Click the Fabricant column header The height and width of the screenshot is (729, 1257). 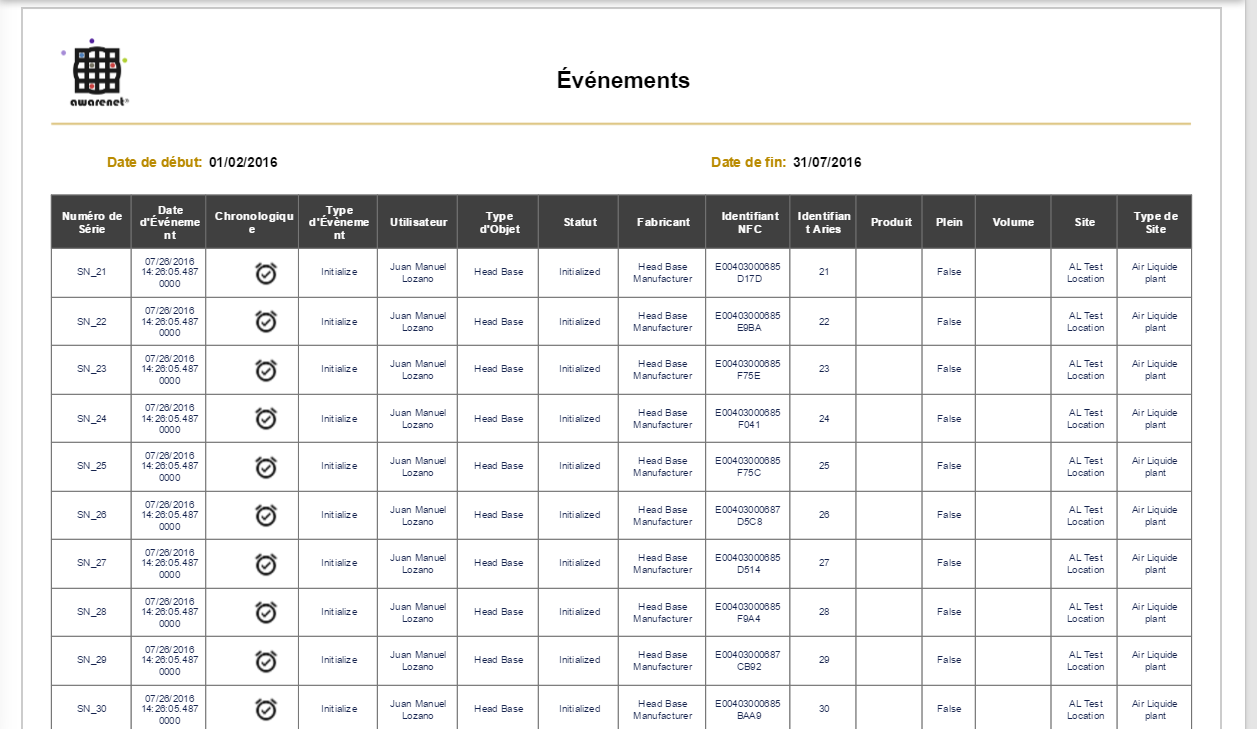click(663, 222)
